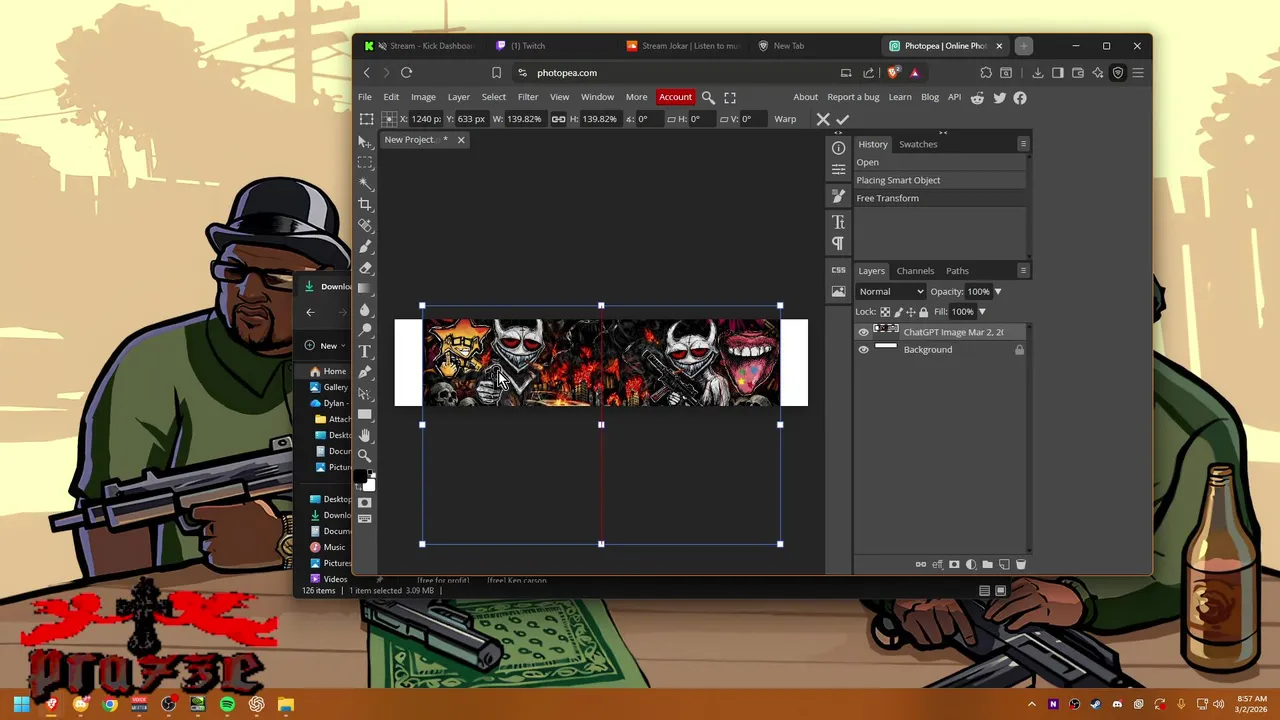This screenshot has height=720, width=1280.
Task: Select the Move tool
Action: point(365,142)
